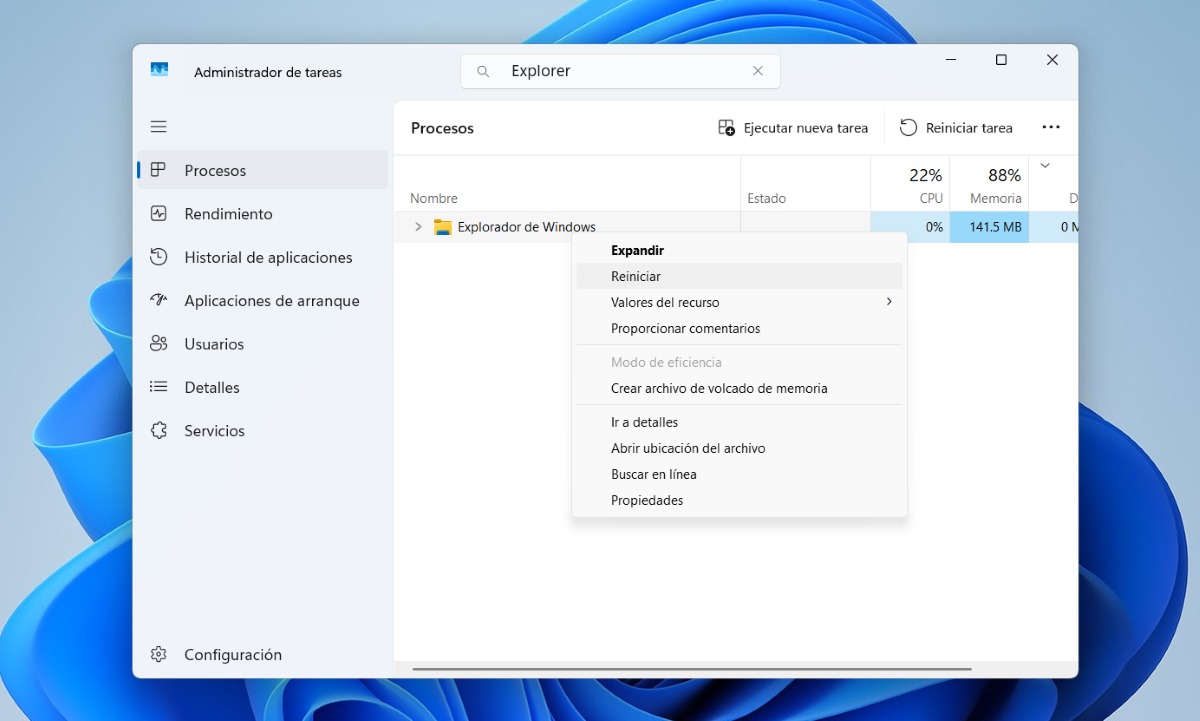Clear the Explorer search with the X
The height and width of the screenshot is (721, 1200).
(758, 71)
